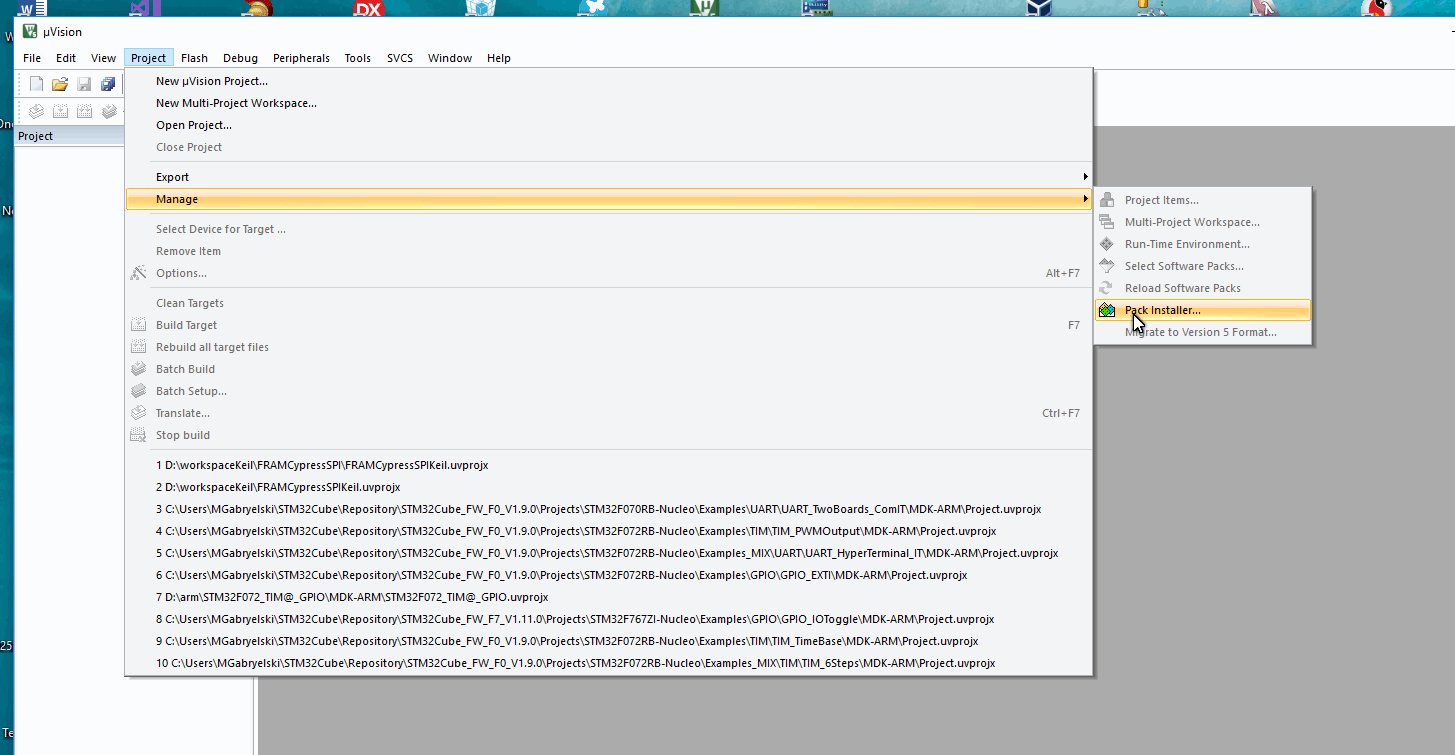This screenshot has height=755, width=1455.
Task: Click the Build icon in the build toolbar
Action: click(x=60, y=111)
